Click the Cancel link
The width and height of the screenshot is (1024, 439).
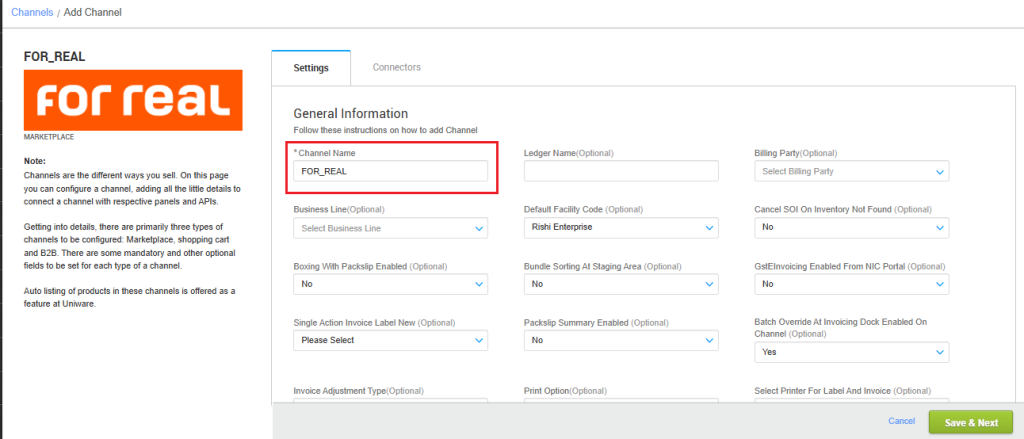[x=901, y=422]
